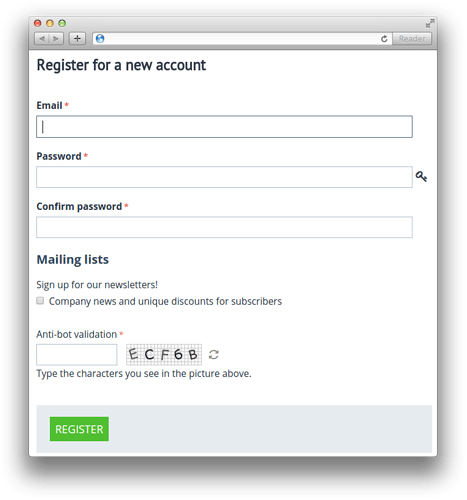Click the Reader button in the toolbar
The image size is (467, 500).
pos(412,39)
